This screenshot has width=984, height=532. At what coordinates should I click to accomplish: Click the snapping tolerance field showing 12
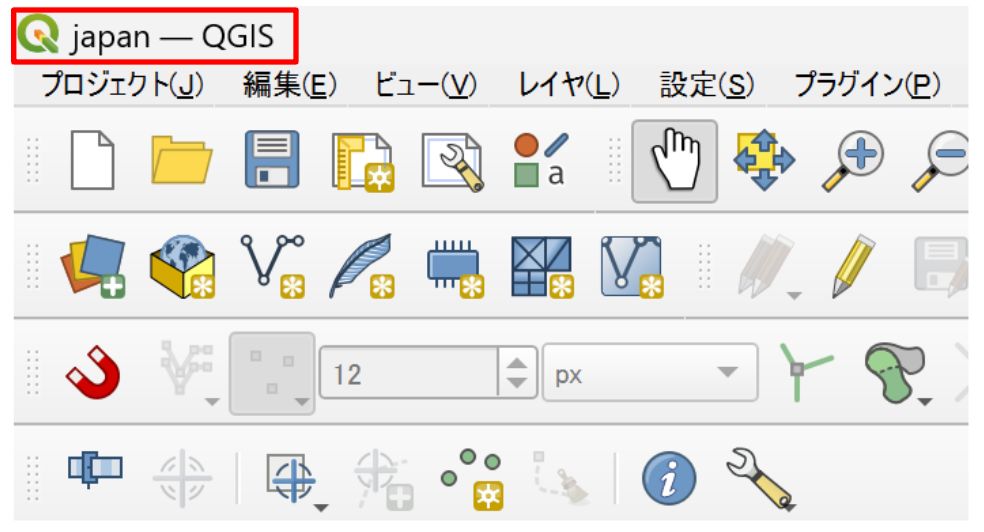pos(409,373)
